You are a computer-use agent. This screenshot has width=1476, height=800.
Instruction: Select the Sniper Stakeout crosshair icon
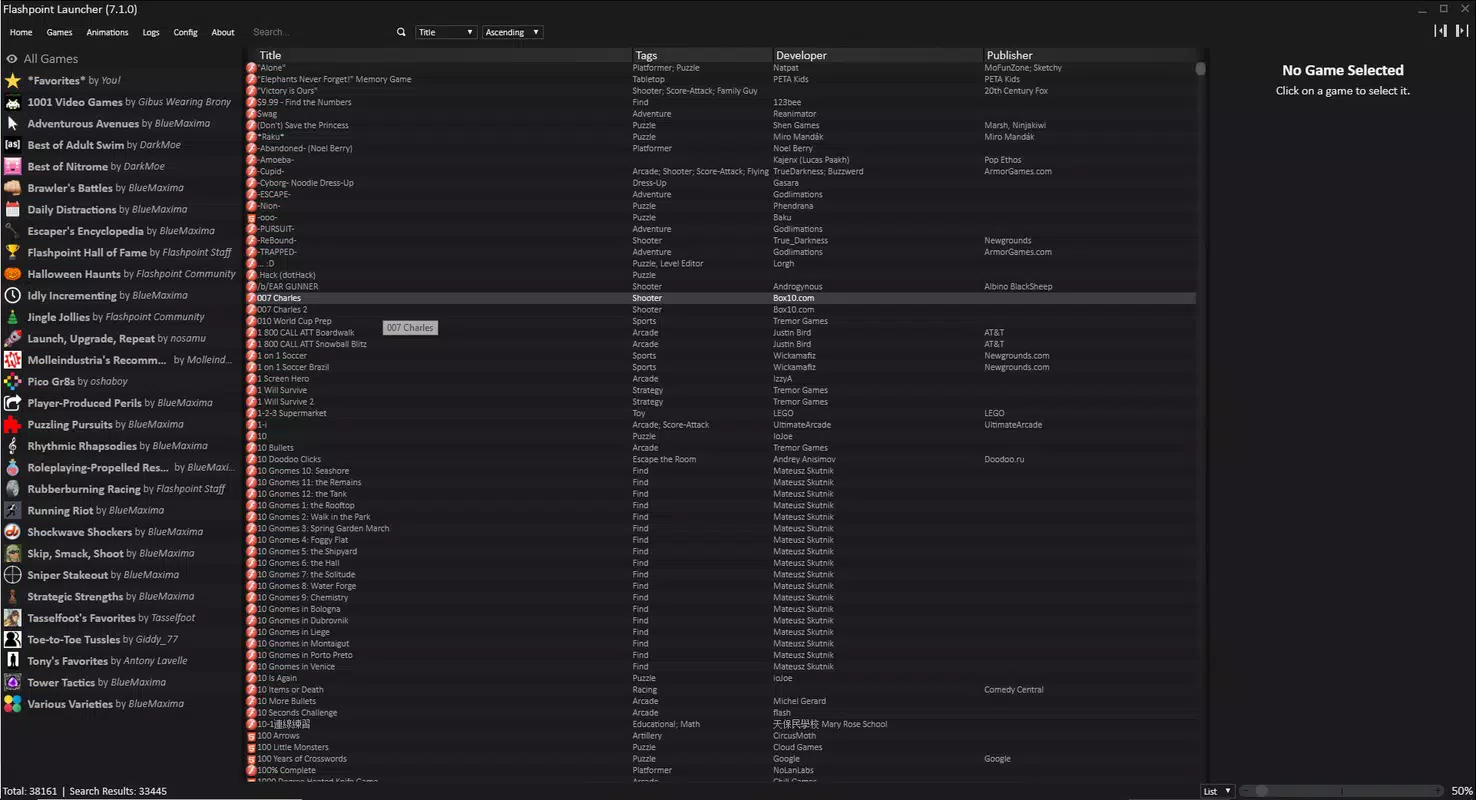(12, 575)
